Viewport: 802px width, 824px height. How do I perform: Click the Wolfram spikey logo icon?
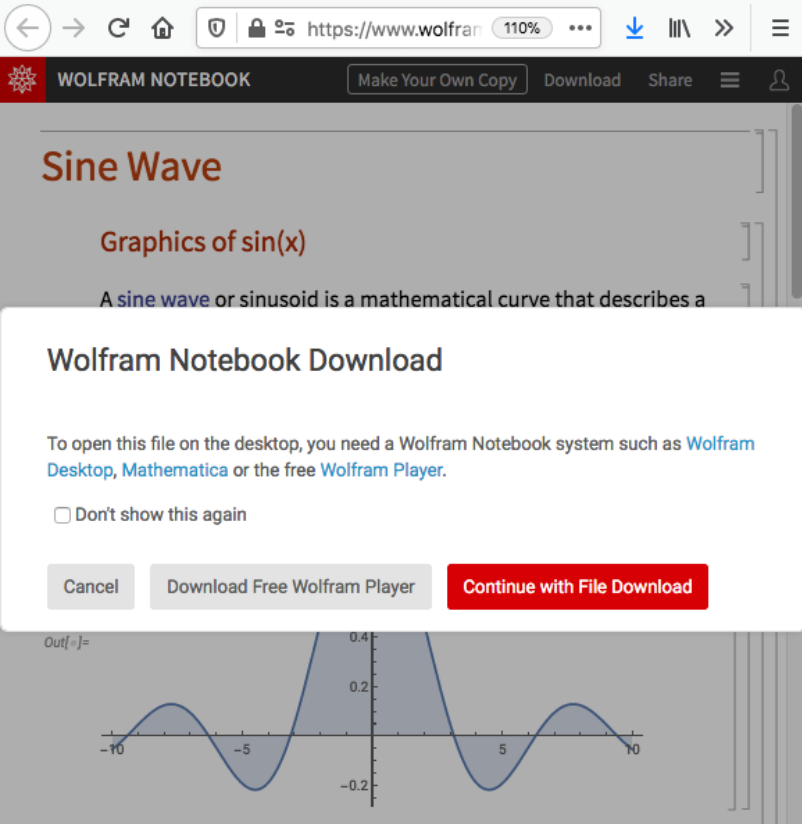pos(21,80)
